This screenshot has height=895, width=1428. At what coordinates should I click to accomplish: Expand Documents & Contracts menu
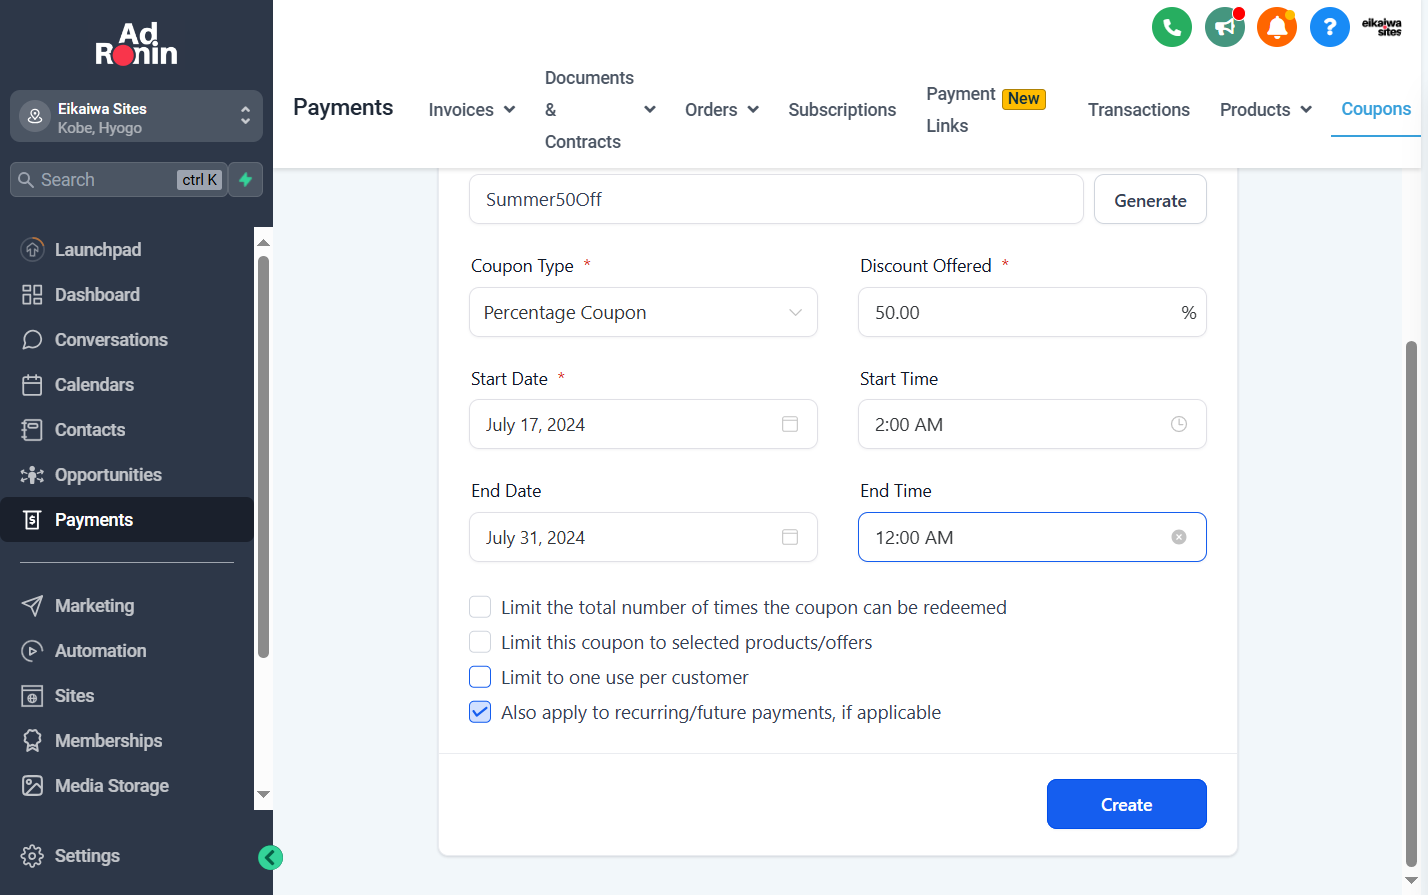pyautogui.click(x=600, y=110)
